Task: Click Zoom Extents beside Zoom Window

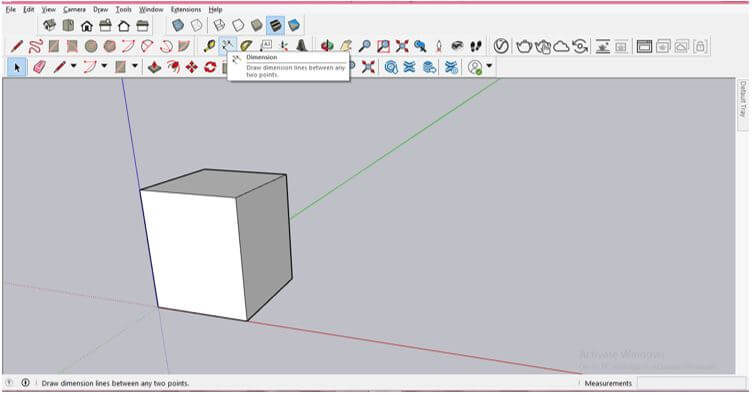Action: [402, 46]
